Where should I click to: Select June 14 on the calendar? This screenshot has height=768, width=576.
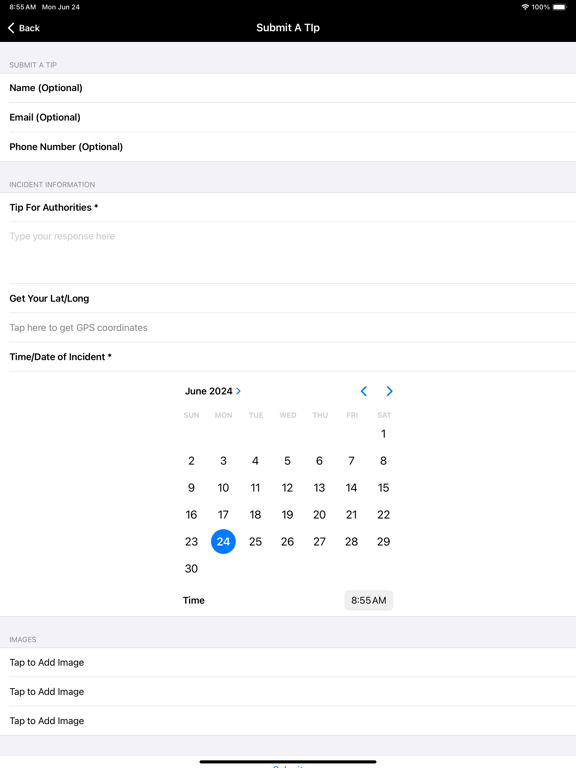(x=351, y=488)
